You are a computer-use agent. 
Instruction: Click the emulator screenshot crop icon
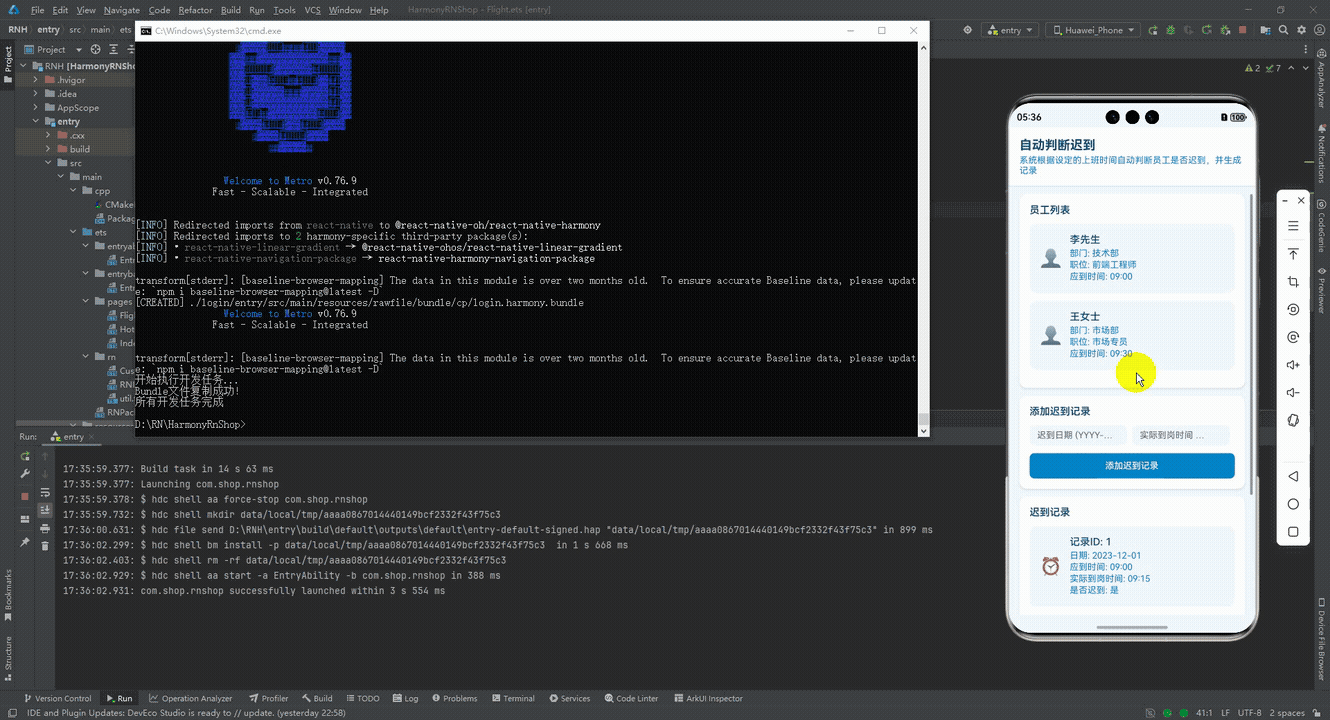[1293, 282]
